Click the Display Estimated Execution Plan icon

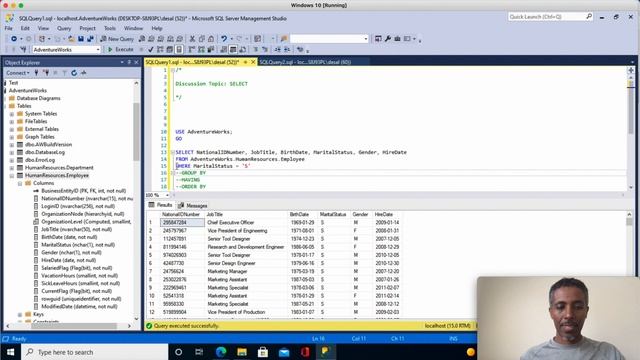coord(160,49)
